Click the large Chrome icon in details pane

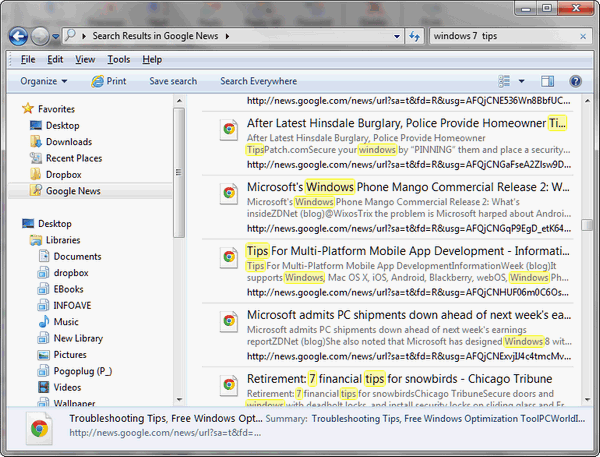pyautogui.click(x=39, y=428)
